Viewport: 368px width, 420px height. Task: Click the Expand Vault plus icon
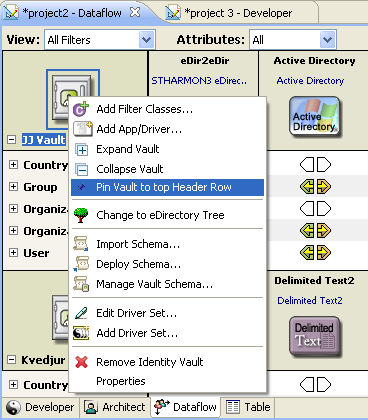click(x=82, y=150)
